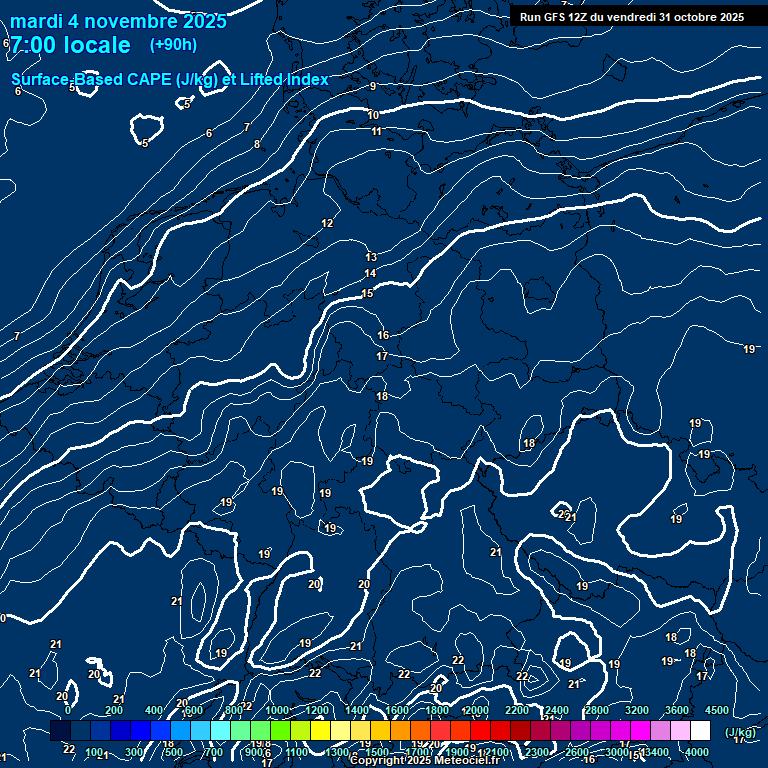Click the contour label '9'
The width and height of the screenshot is (768, 768).
coord(373,86)
